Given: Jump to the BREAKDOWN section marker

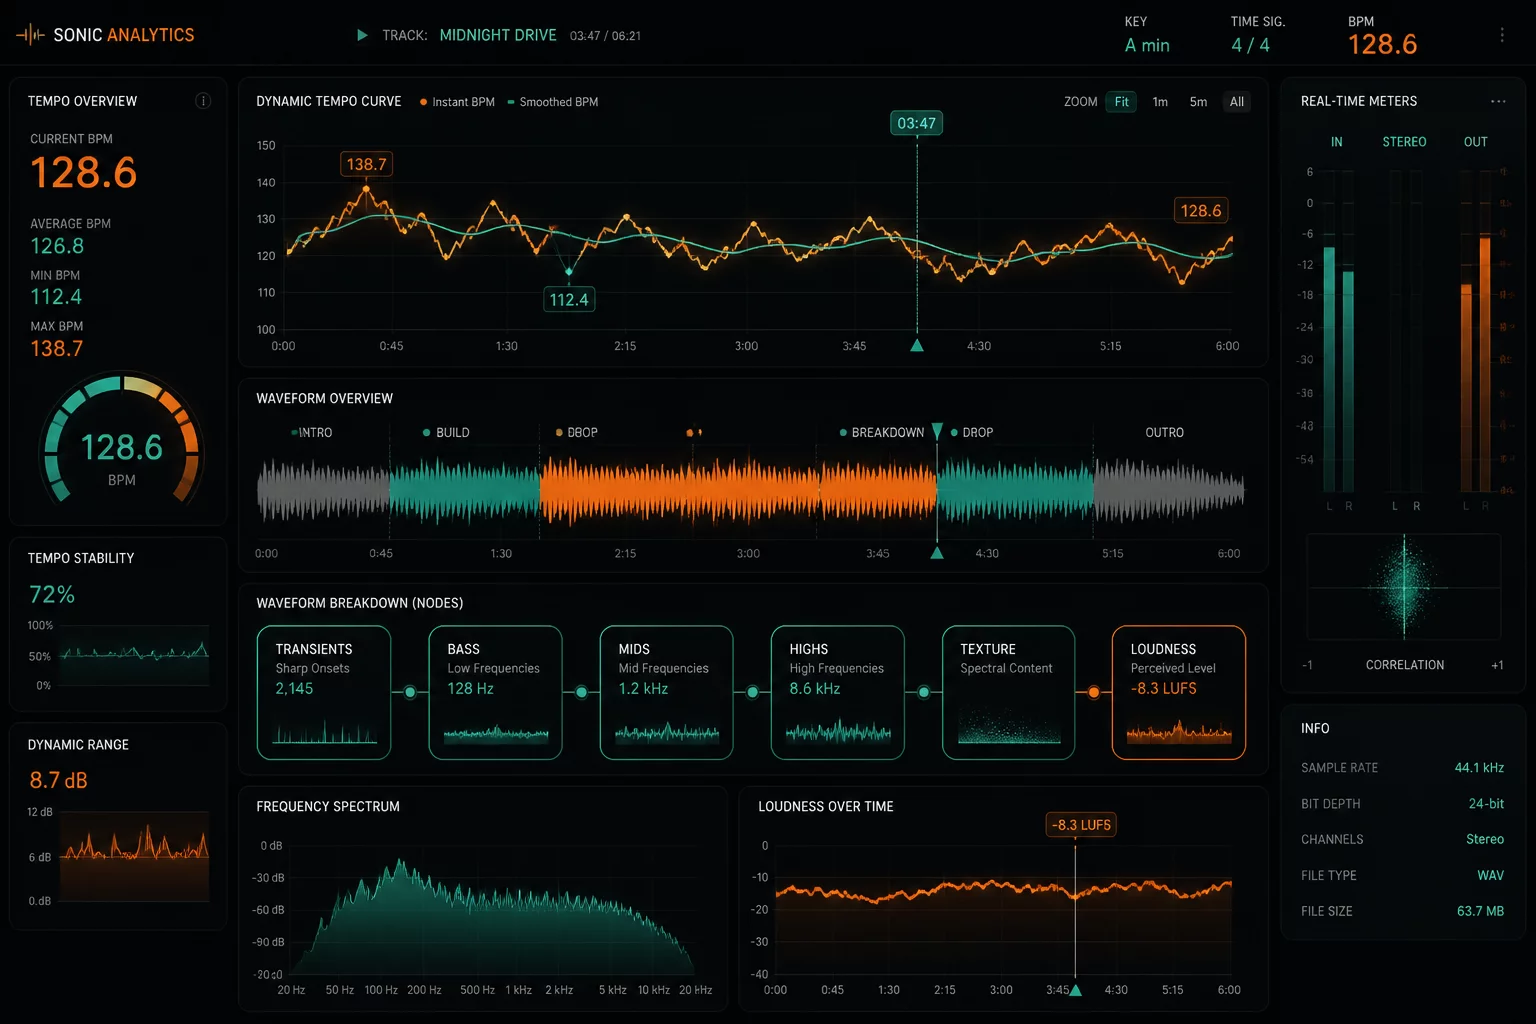Looking at the screenshot, I should pos(881,433).
